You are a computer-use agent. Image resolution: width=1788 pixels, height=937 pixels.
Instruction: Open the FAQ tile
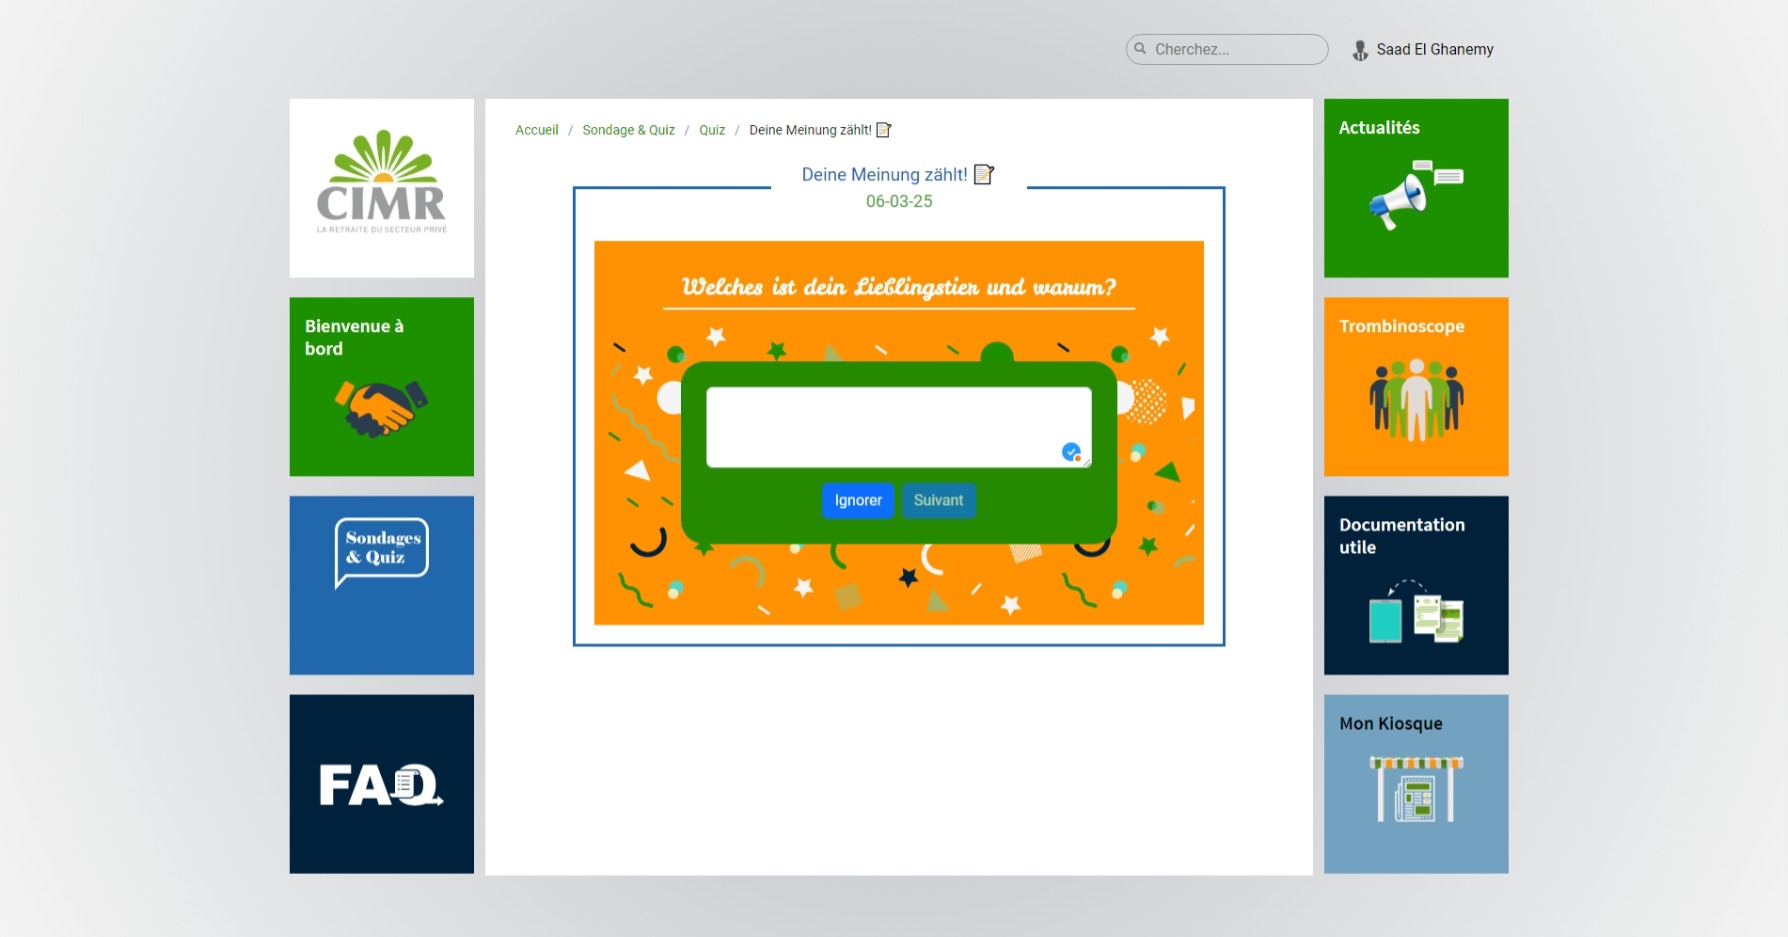381,784
